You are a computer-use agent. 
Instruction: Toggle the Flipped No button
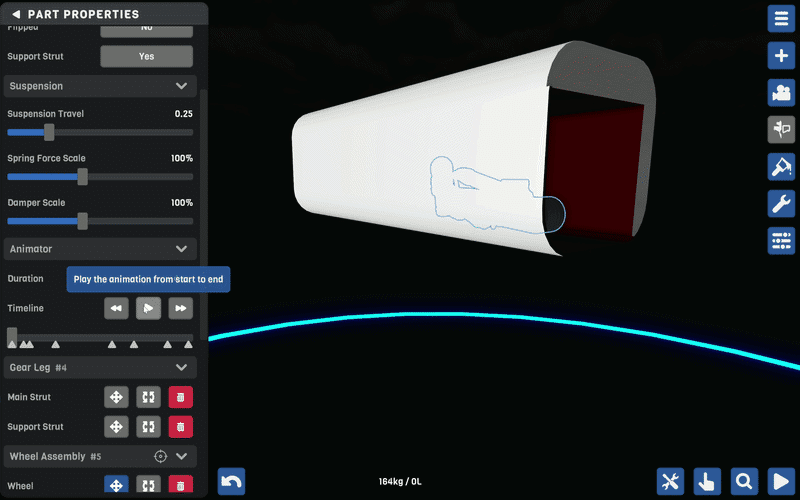146,31
